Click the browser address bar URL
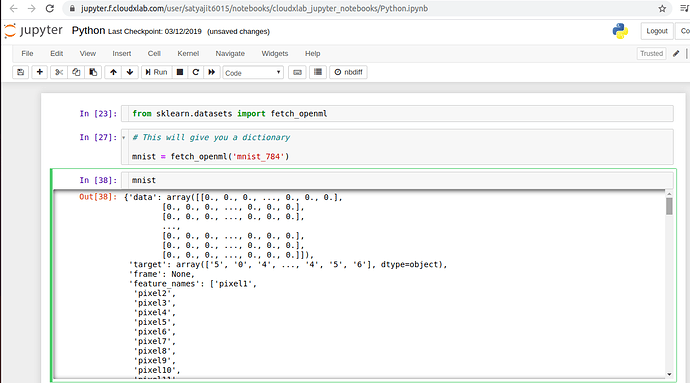Image resolution: width=690 pixels, height=383 pixels. pyautogui.click(x=254, y=8)
